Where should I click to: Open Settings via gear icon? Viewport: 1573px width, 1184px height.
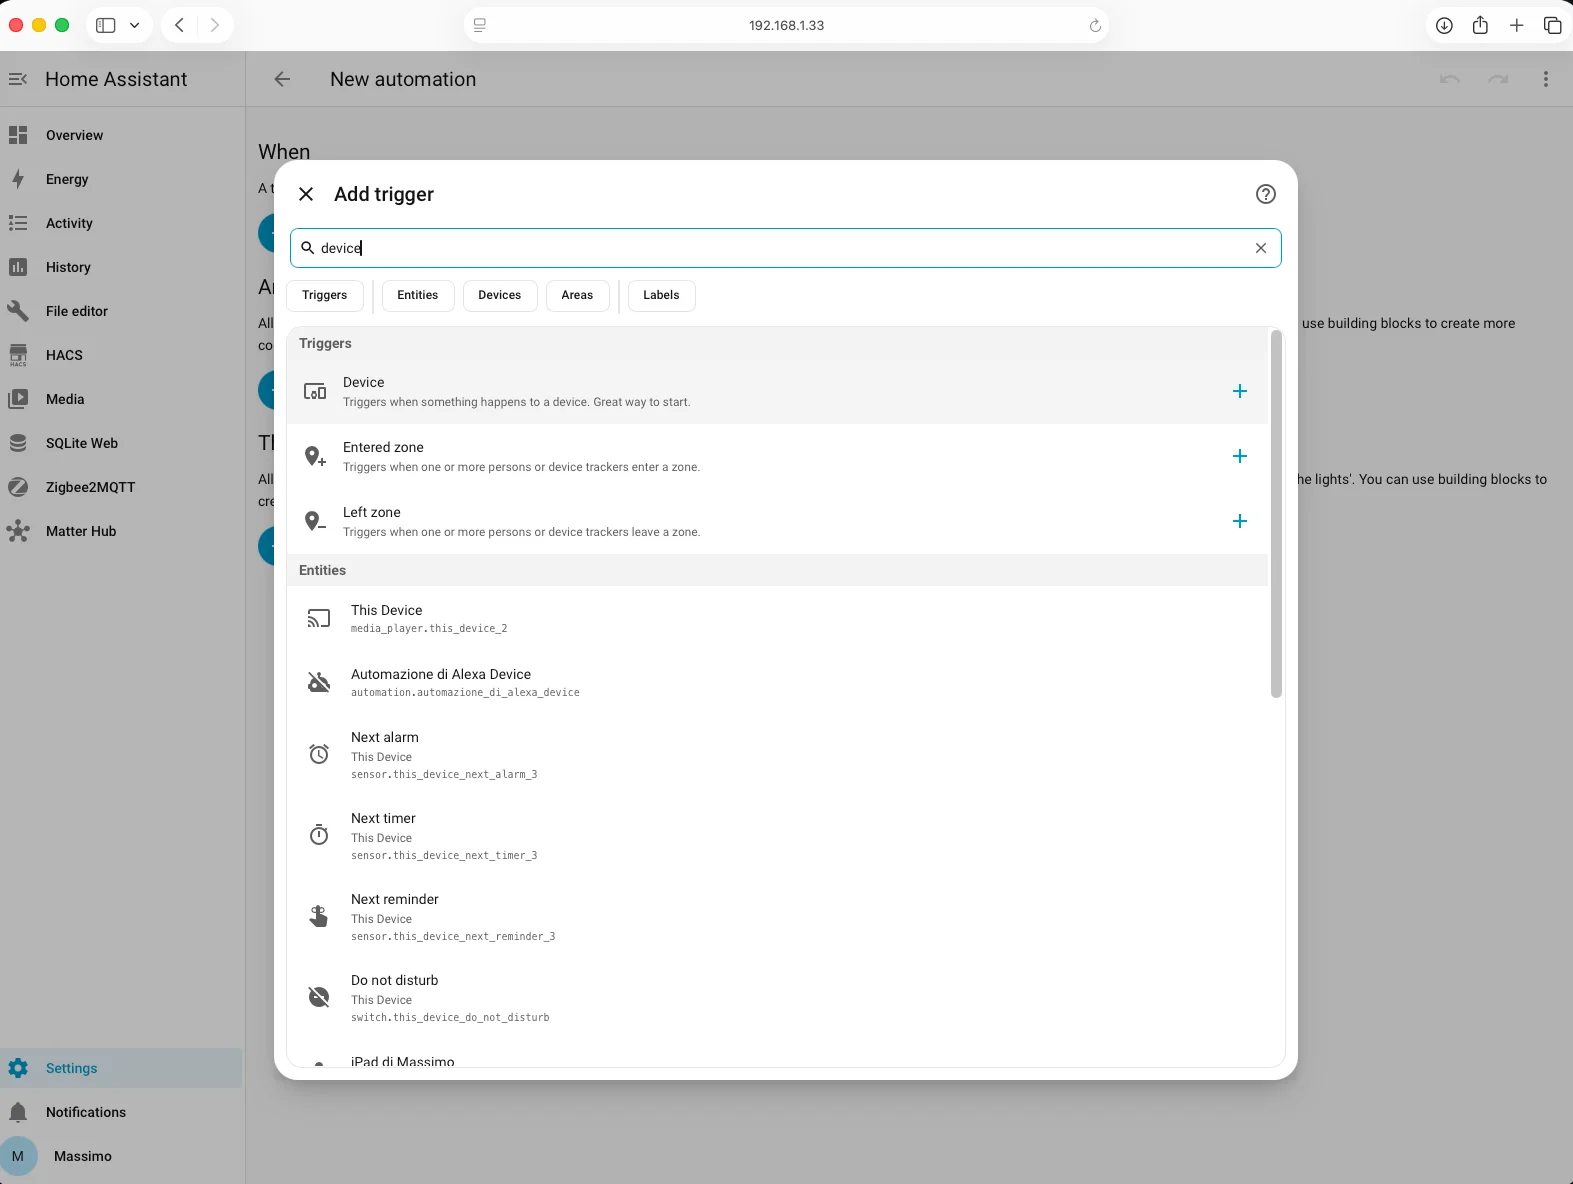[18, 1068]
